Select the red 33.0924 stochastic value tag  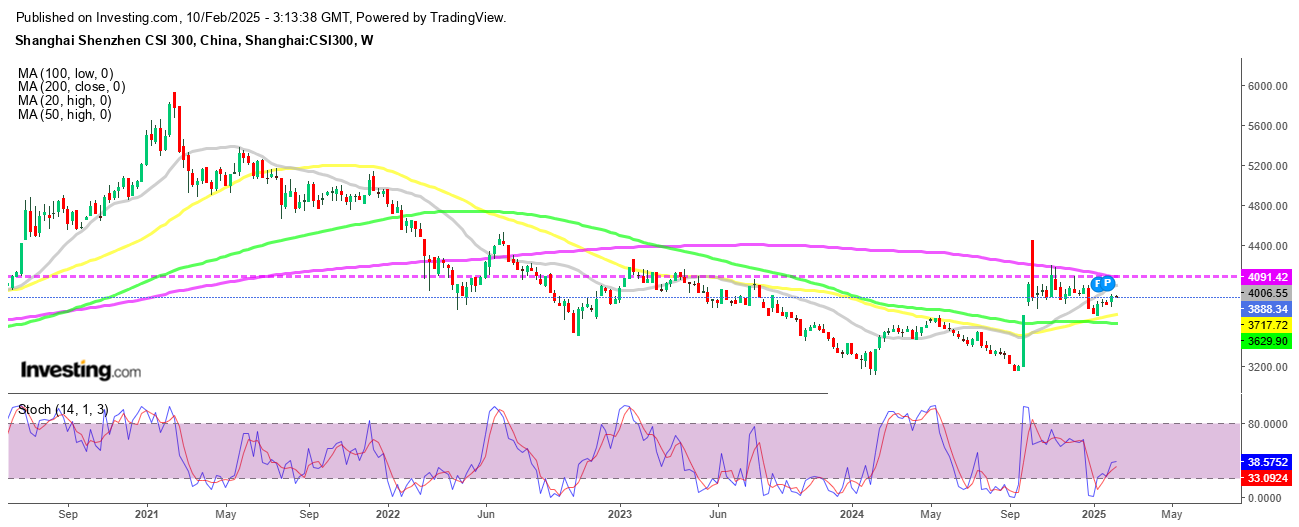[1267, 479]
